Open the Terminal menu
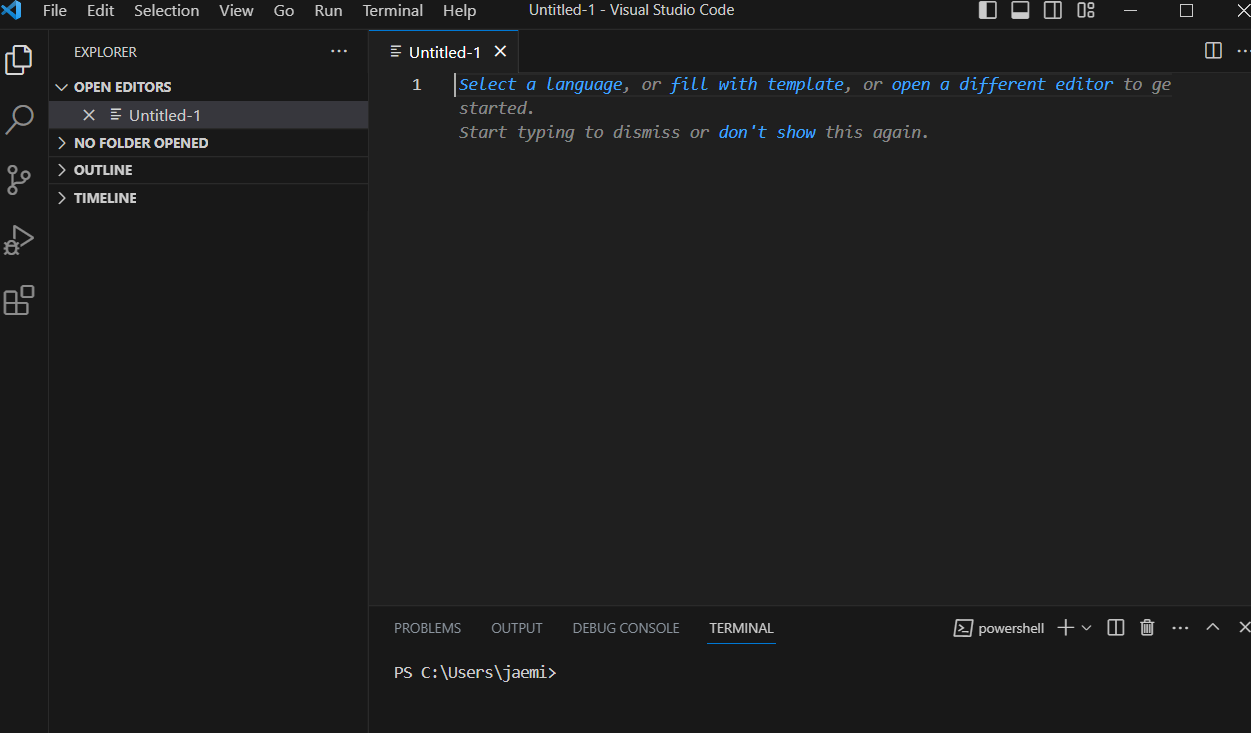This screenshot has width=1251, height=733. [x=393, y=11]
